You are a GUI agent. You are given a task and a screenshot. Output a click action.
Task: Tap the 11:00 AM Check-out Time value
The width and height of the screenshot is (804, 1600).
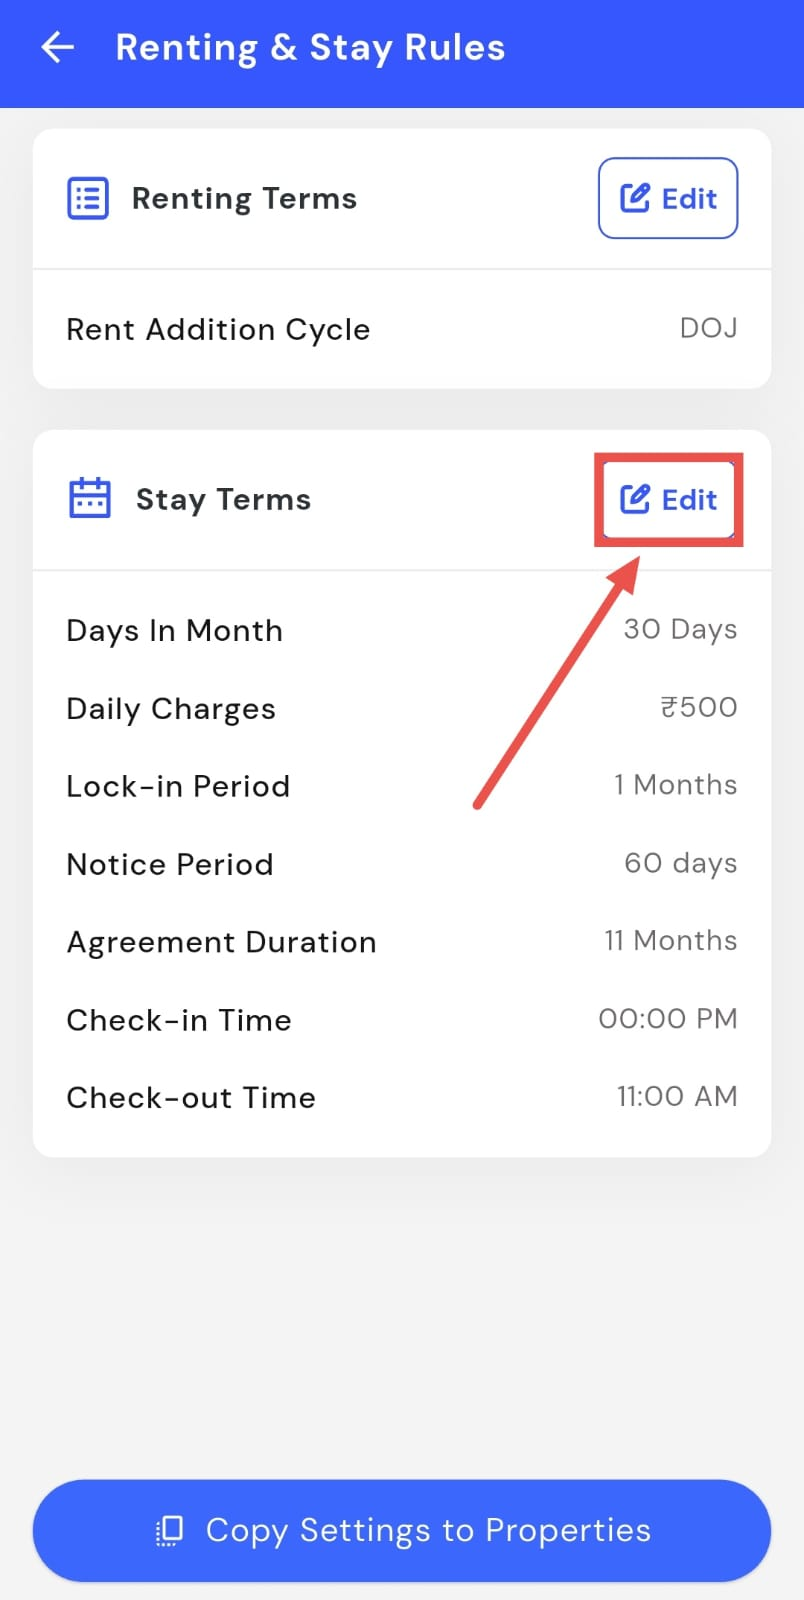(676, 1096)
